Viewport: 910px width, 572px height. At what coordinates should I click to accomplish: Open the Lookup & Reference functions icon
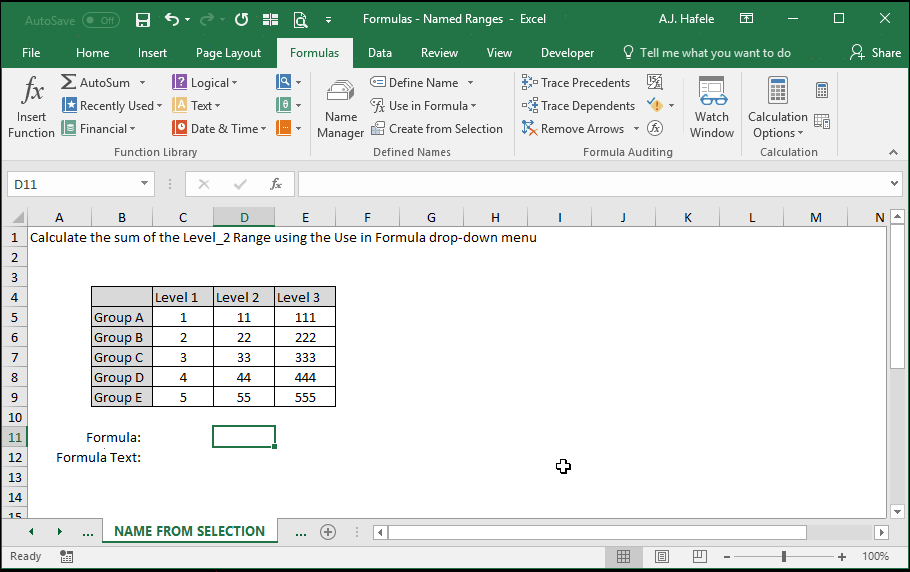tap(284, 82)
